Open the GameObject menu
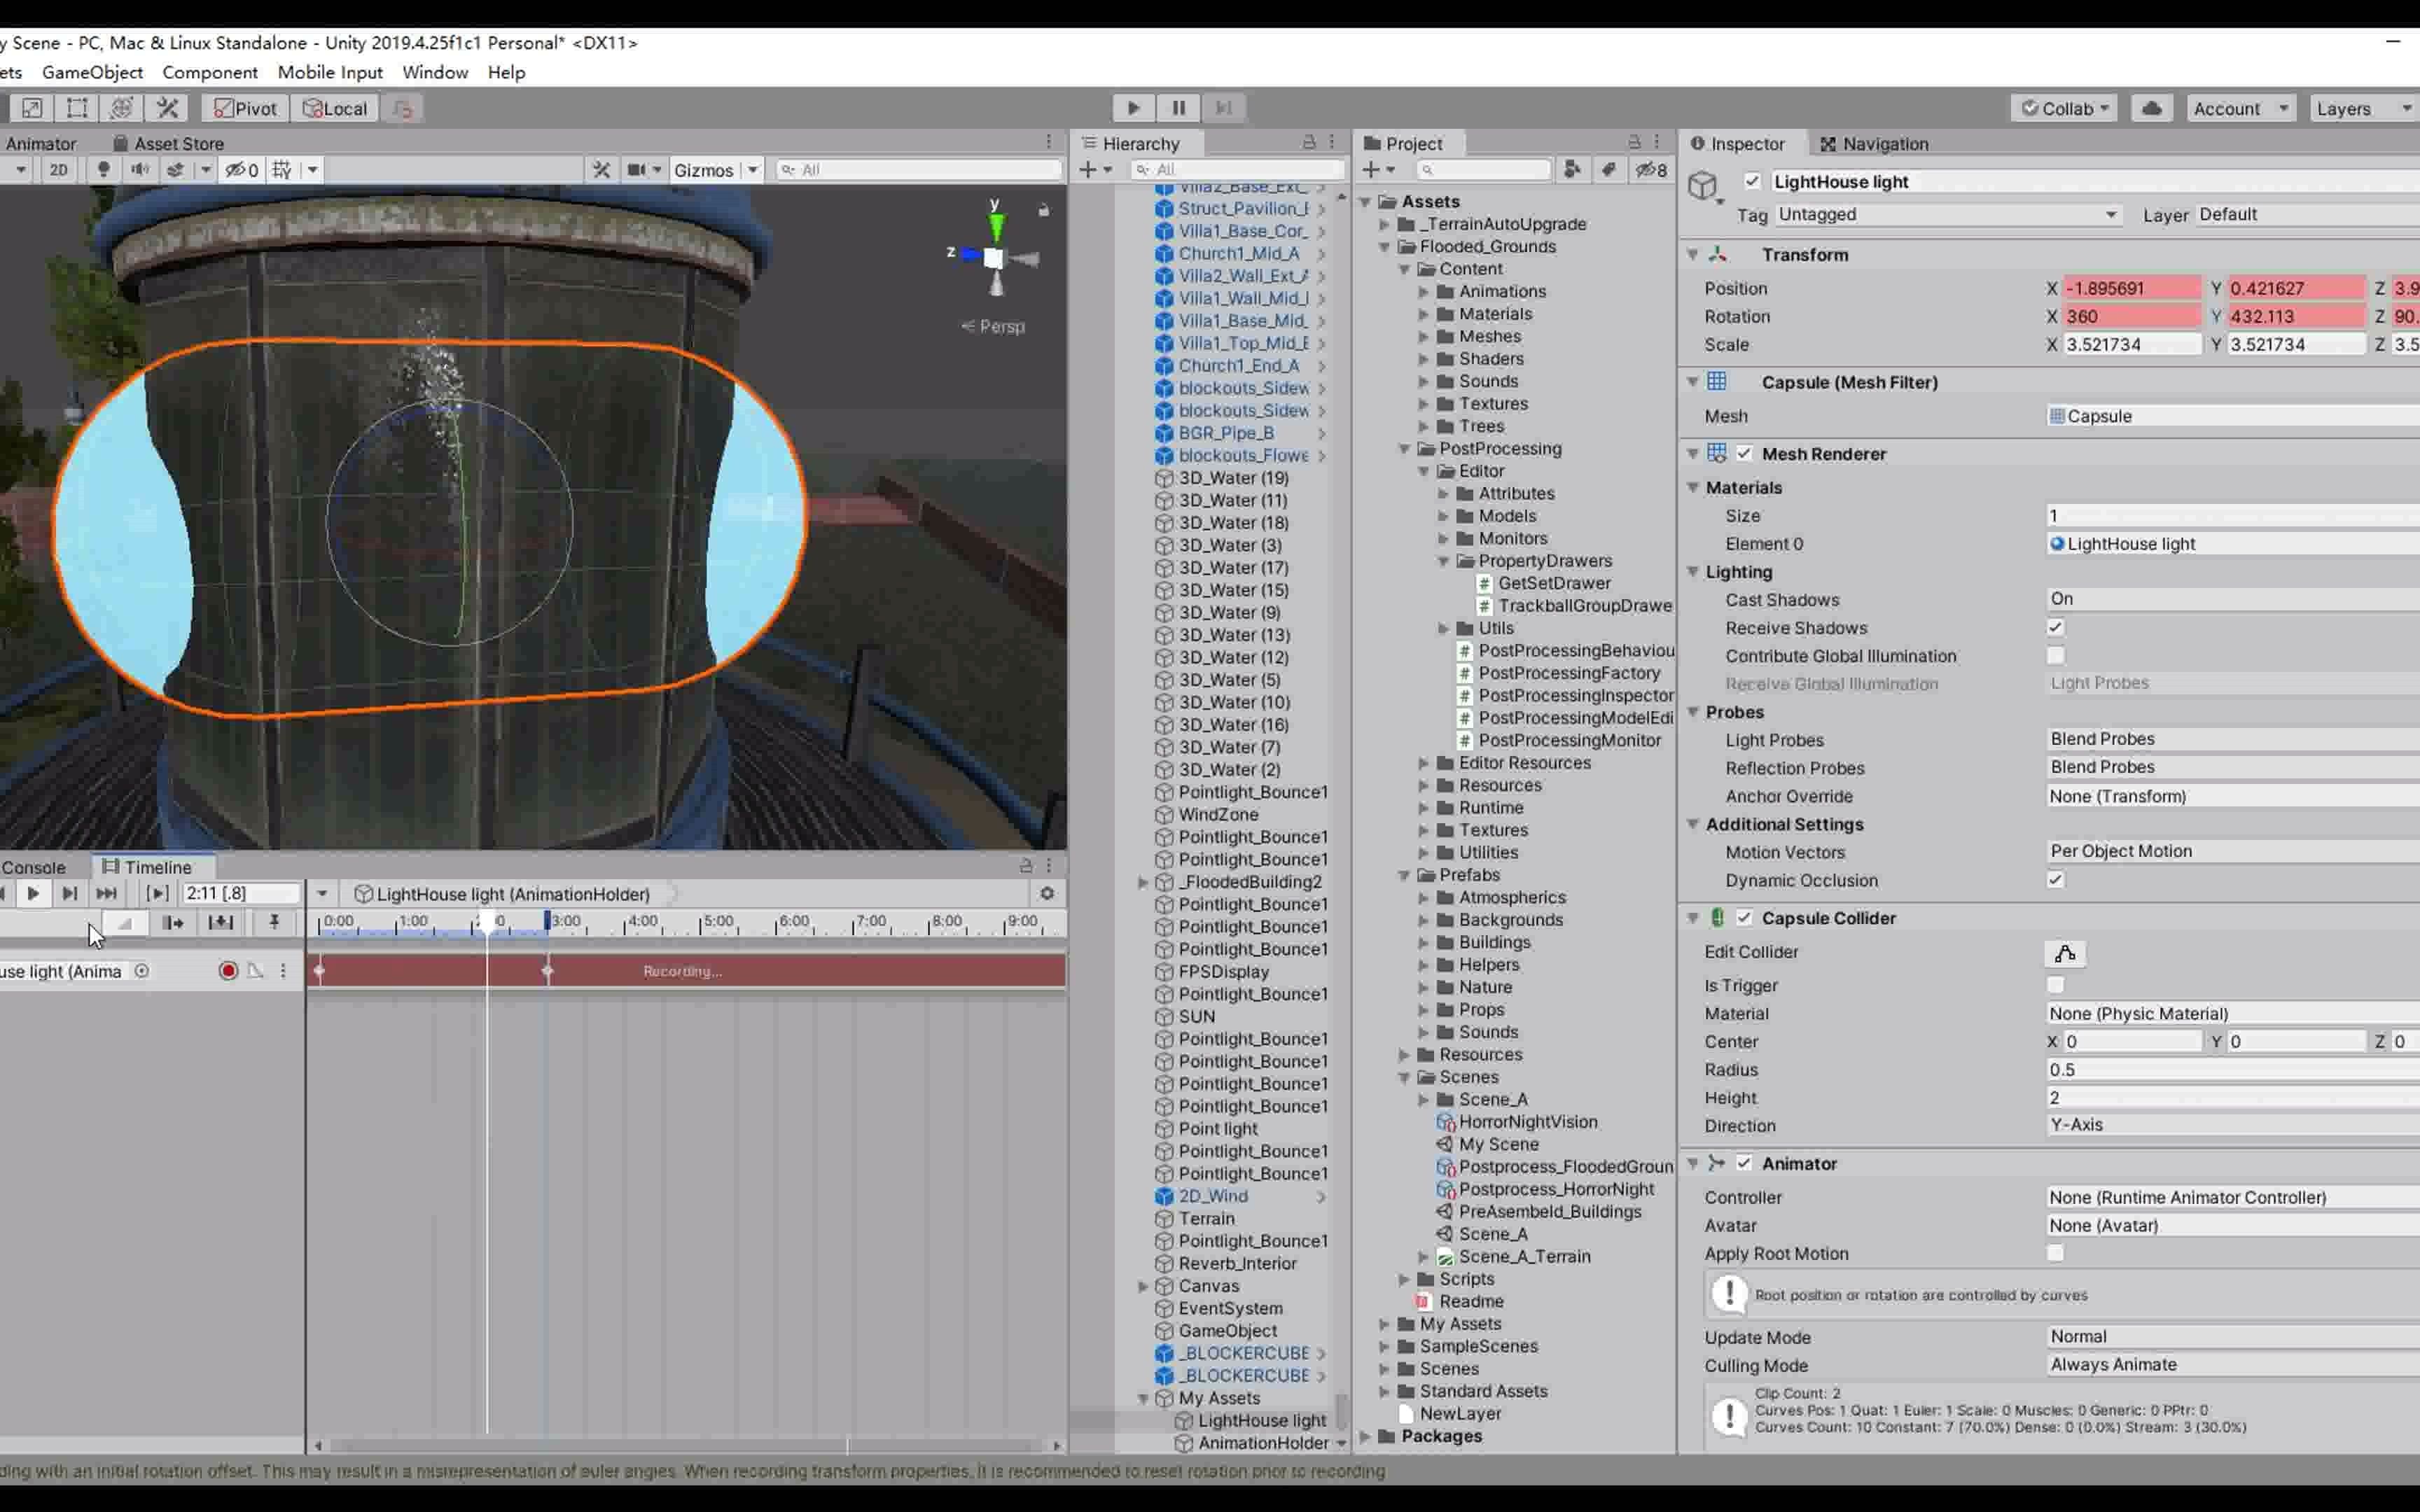Image resolution: width=2420 pixels, height=1512 pixels. tap(92, 72)
